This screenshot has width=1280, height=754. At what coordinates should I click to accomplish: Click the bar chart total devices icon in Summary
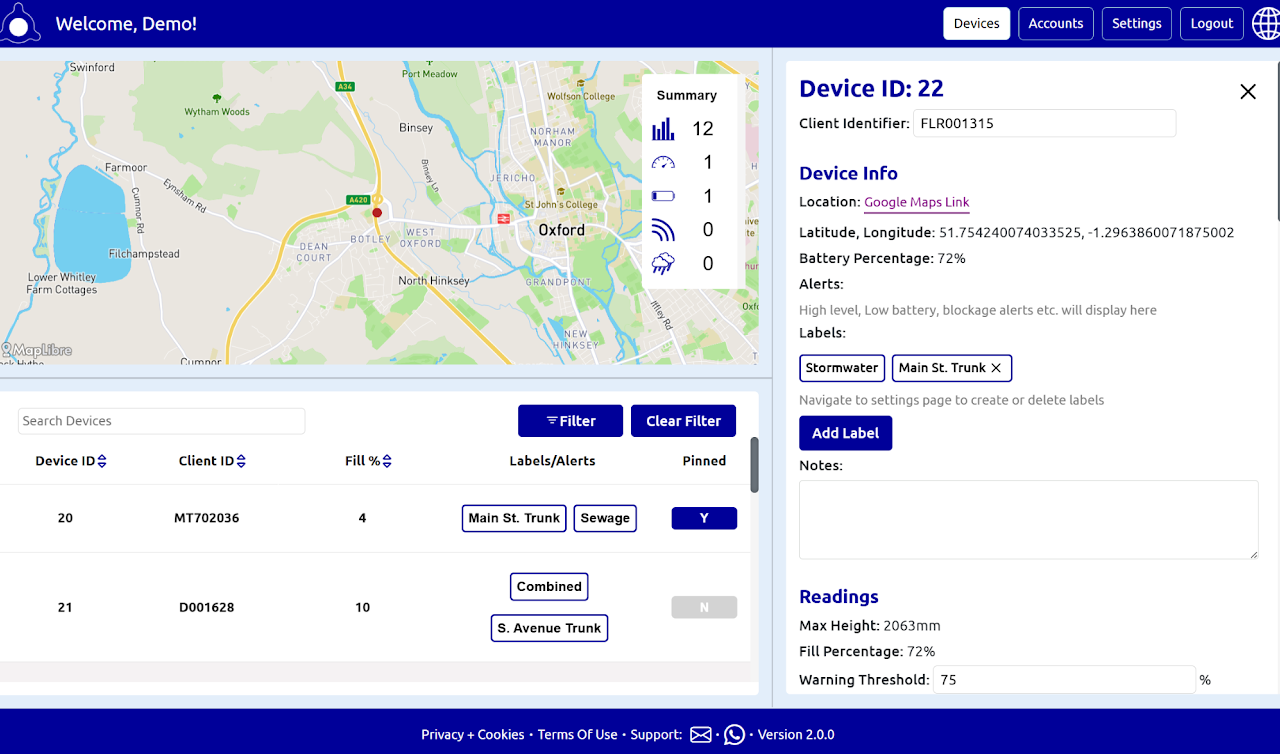pos(663,128)
